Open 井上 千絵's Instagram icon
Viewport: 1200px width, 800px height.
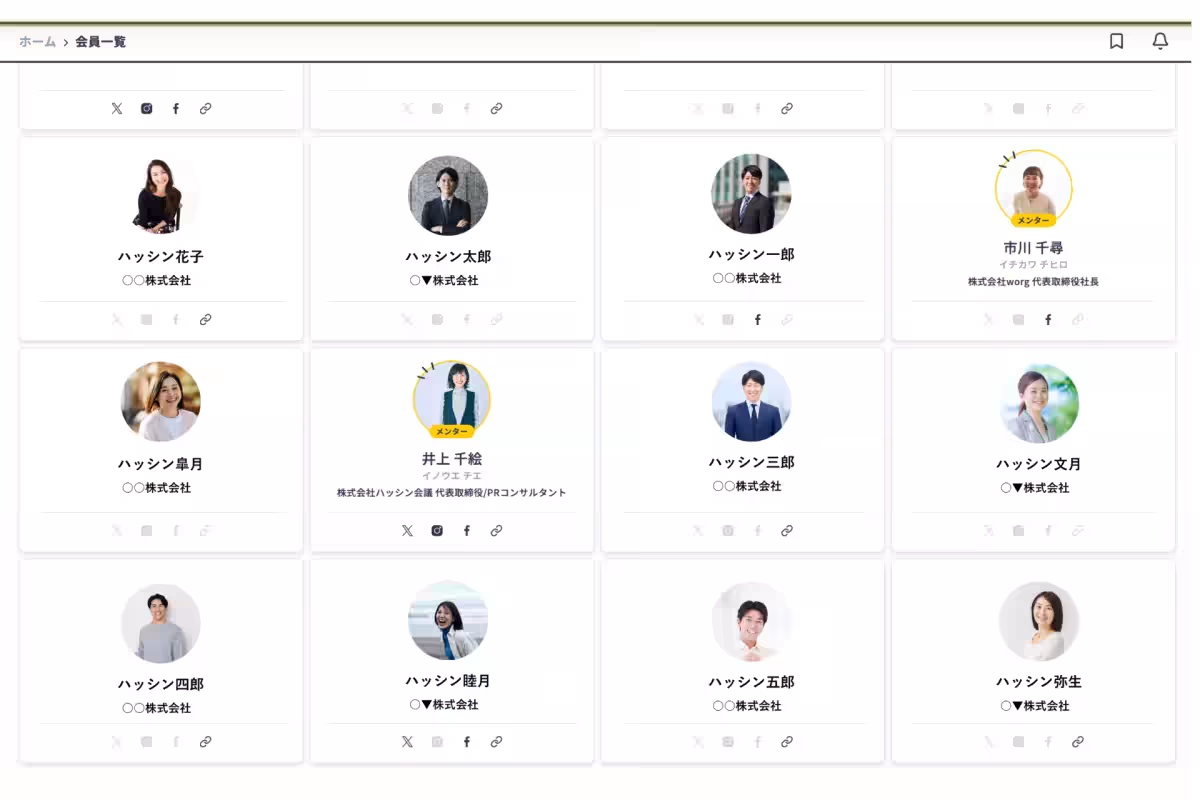(x=437, y=531)
